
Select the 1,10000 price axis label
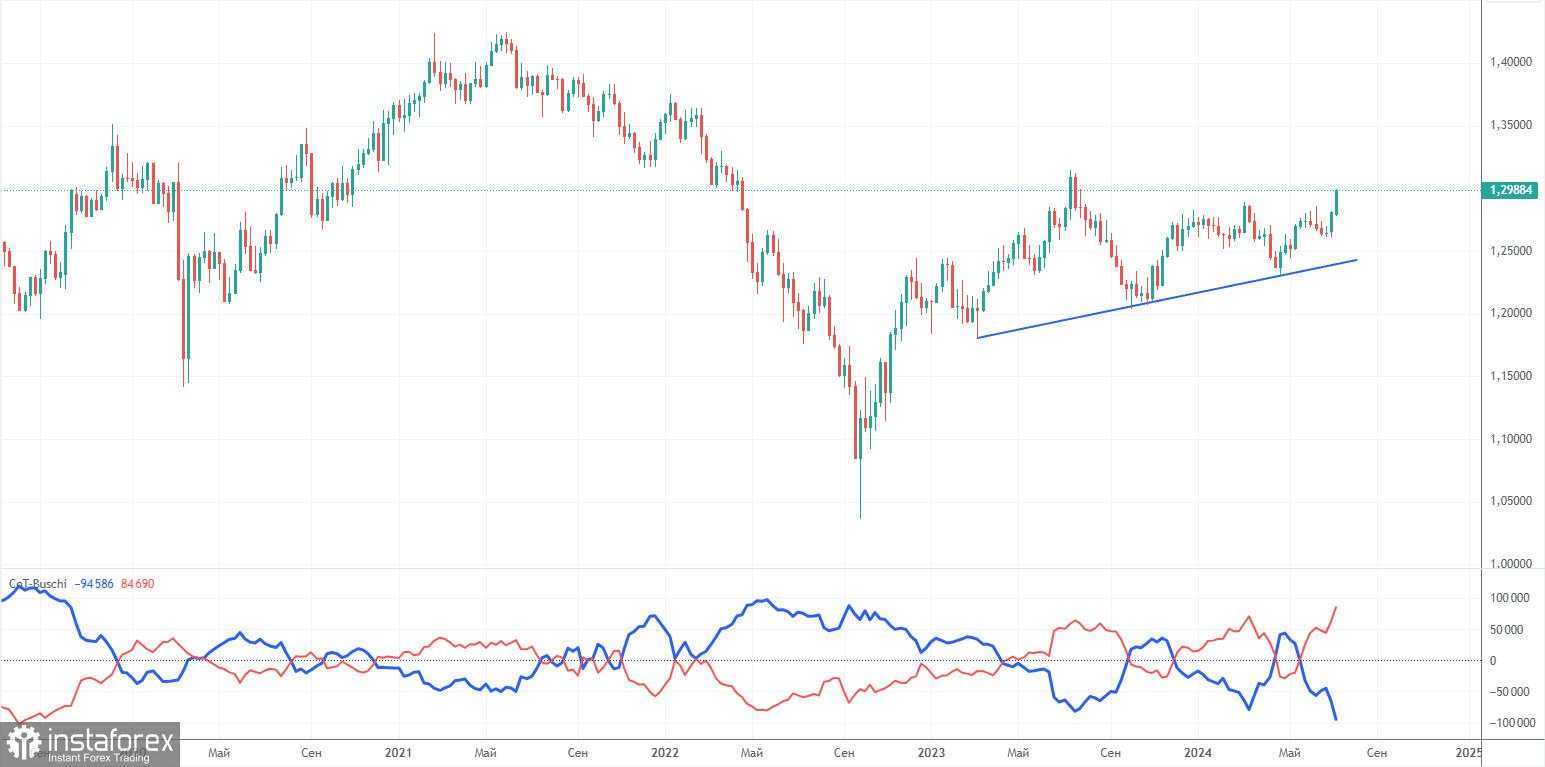[1511, 439]
